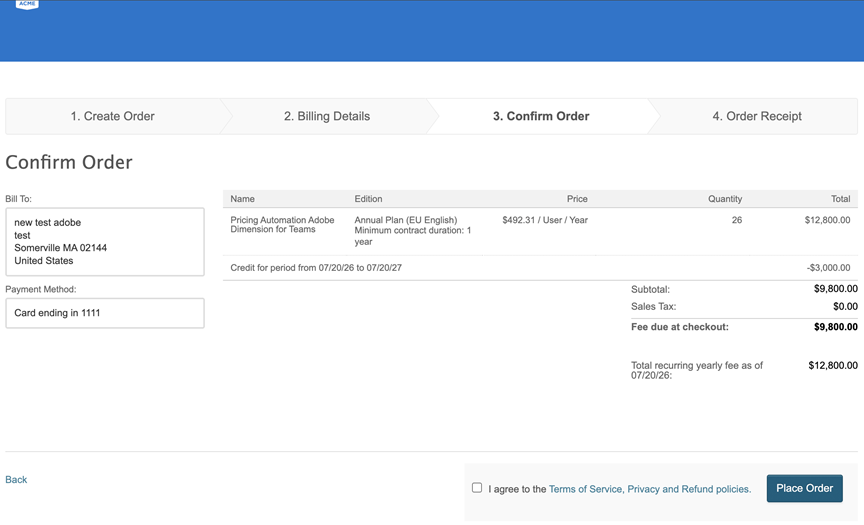
Task: Click the Name column header
Action: pos(242,199)
